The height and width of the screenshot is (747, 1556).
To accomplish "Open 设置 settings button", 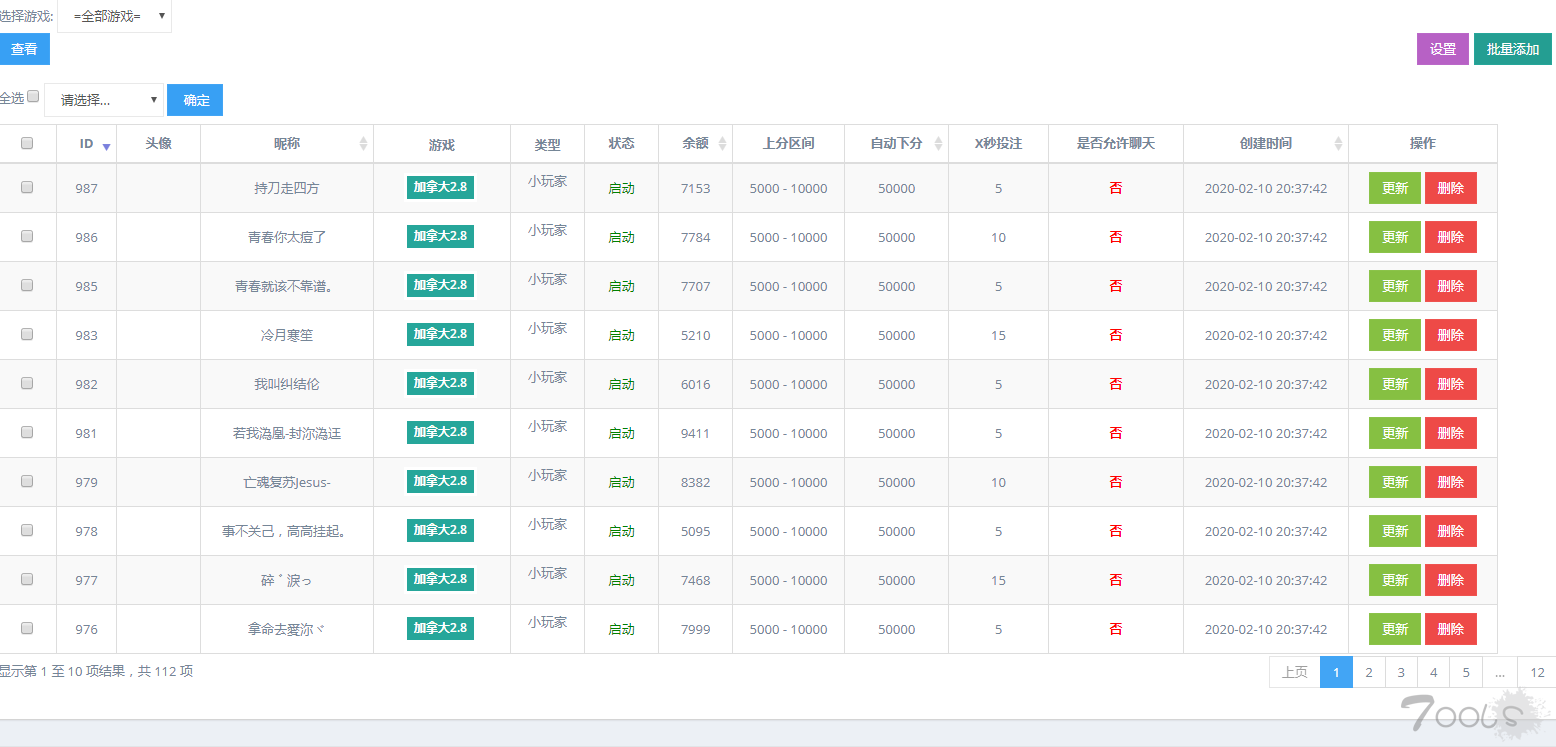I will [1442, 49].
